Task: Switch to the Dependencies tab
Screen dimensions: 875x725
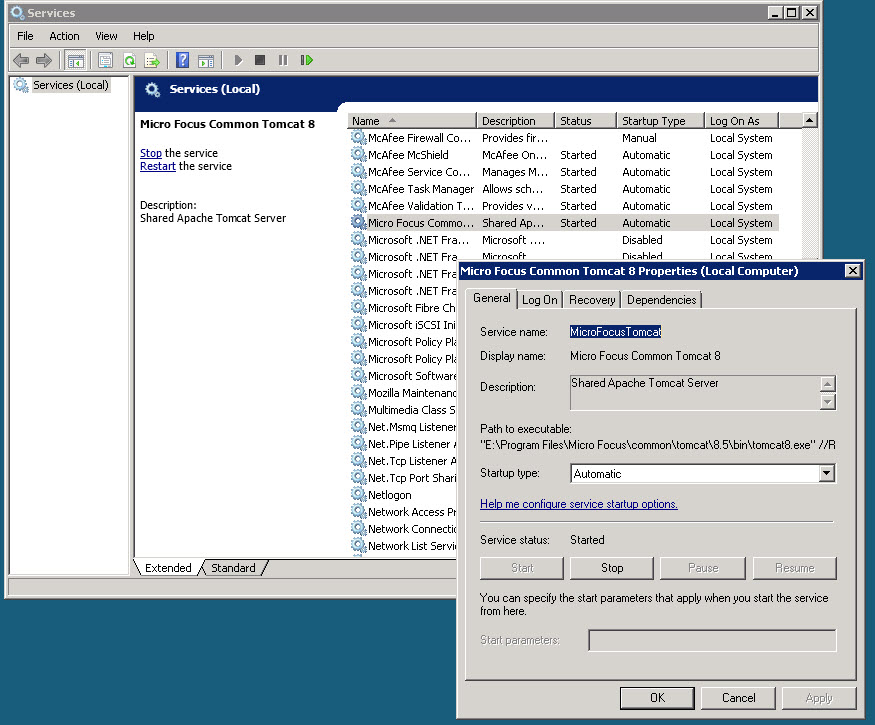Action: [661, 300]
